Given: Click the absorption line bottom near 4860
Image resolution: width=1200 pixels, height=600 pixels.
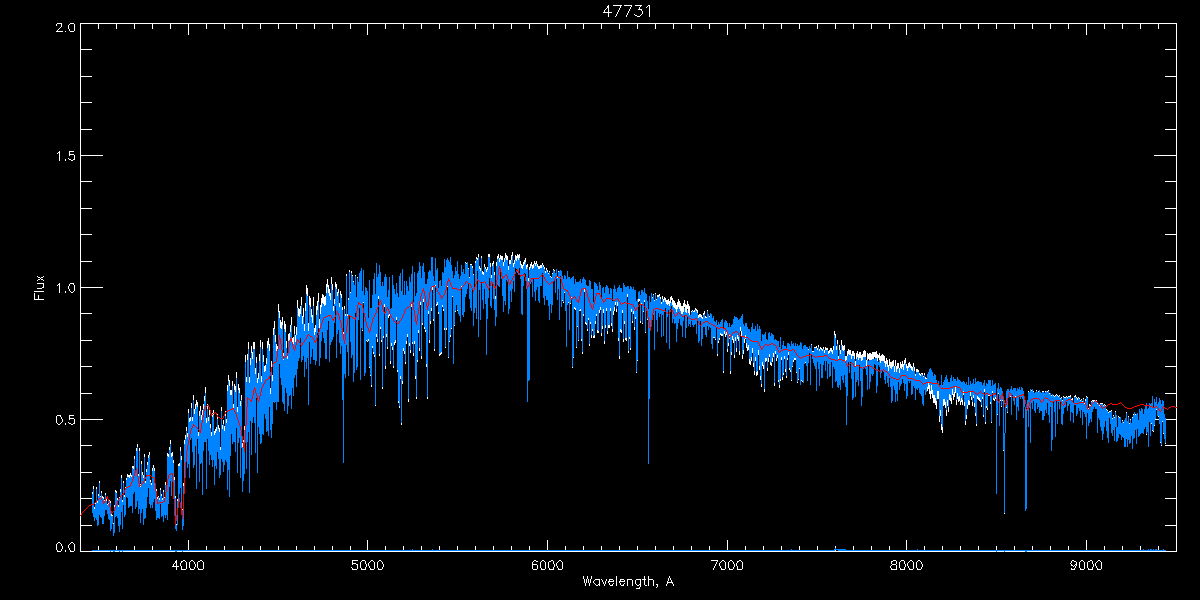Looking at the screenshot, I should (343, 461).
